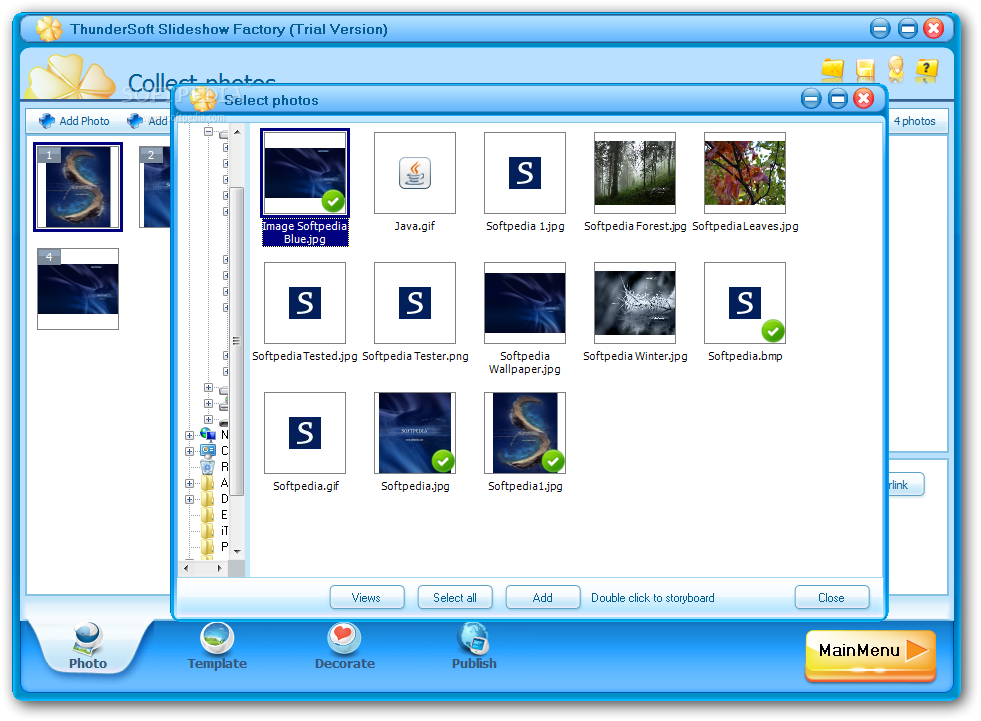Click green checkmark on Softpedia1.jpg

[x=553, y=461]
